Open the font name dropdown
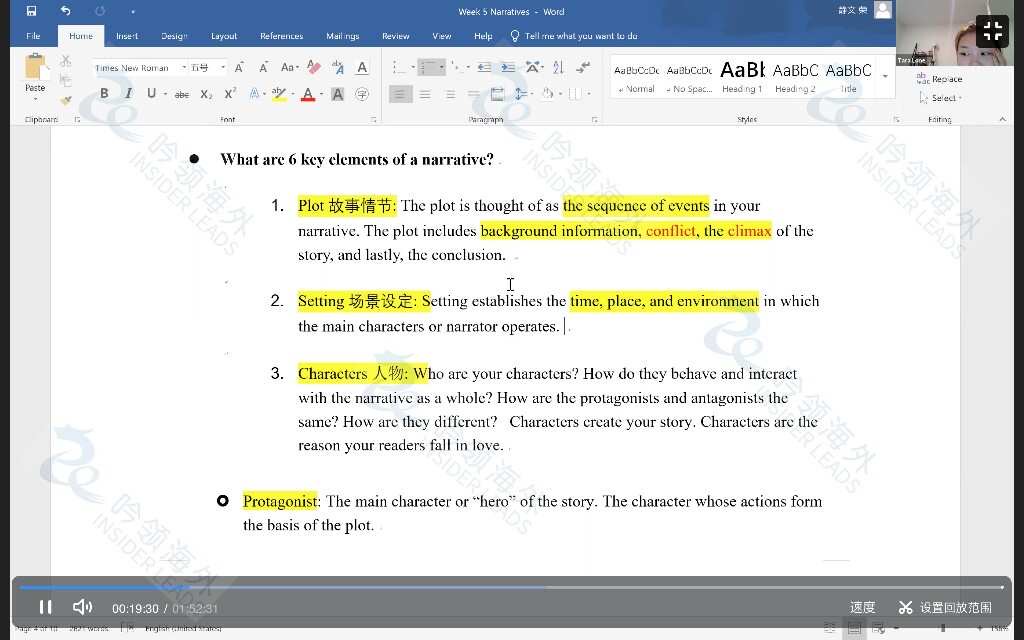Screen dimensions: 1024x640 click(184, 68)
